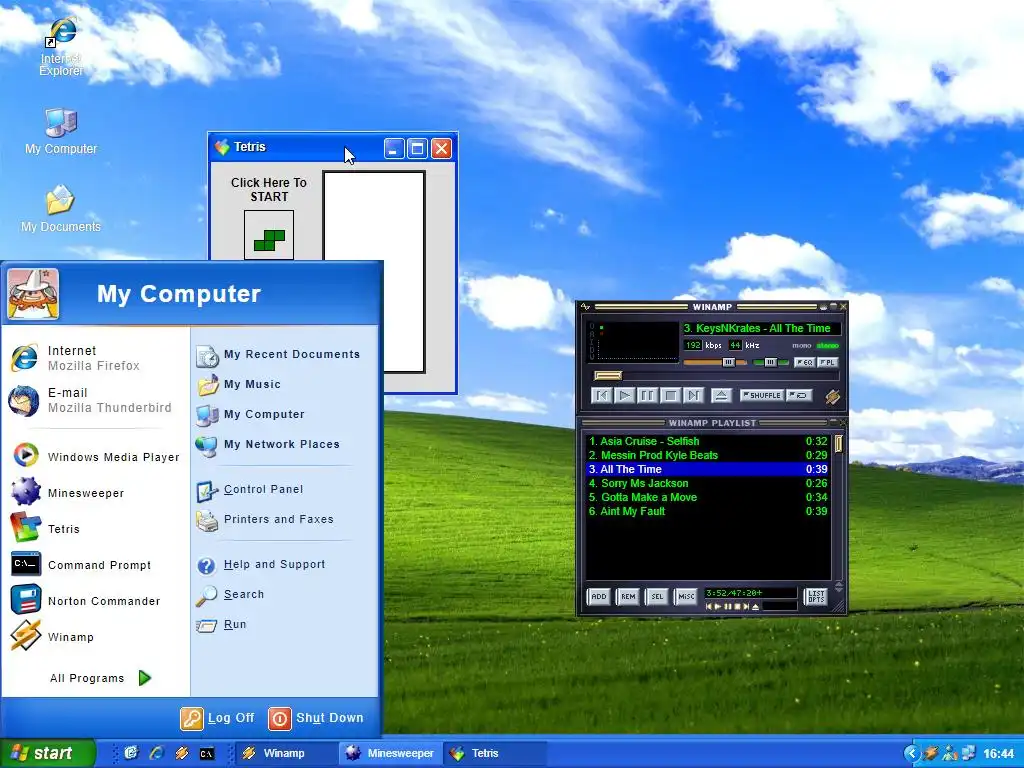The height and width of the screenshot is (768, 1024).
Task: Open Internet Mozilla Firefox from Start menu
Action: 95,358
